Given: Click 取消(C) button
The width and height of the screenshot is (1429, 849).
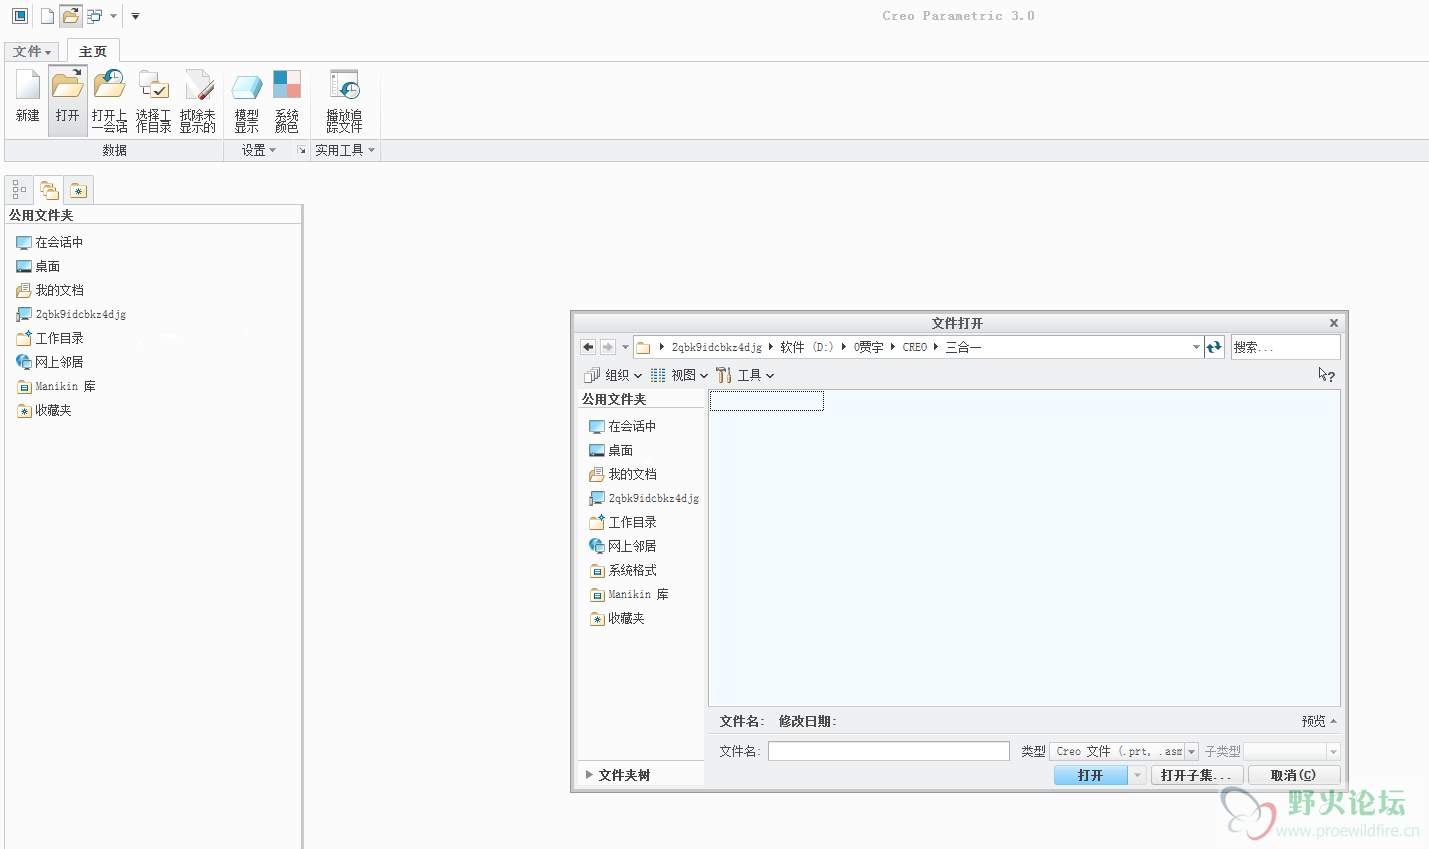Looking at the screenshot, I should tap(1294, 775).
